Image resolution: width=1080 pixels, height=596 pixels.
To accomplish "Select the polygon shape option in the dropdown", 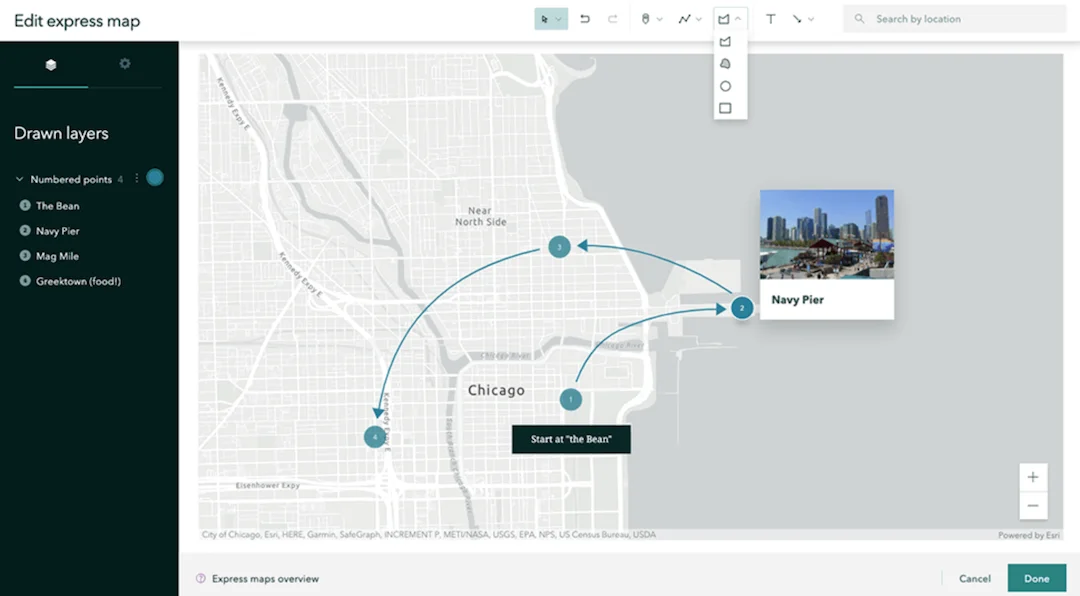I will pyautogui.click(x=725, y=42).
